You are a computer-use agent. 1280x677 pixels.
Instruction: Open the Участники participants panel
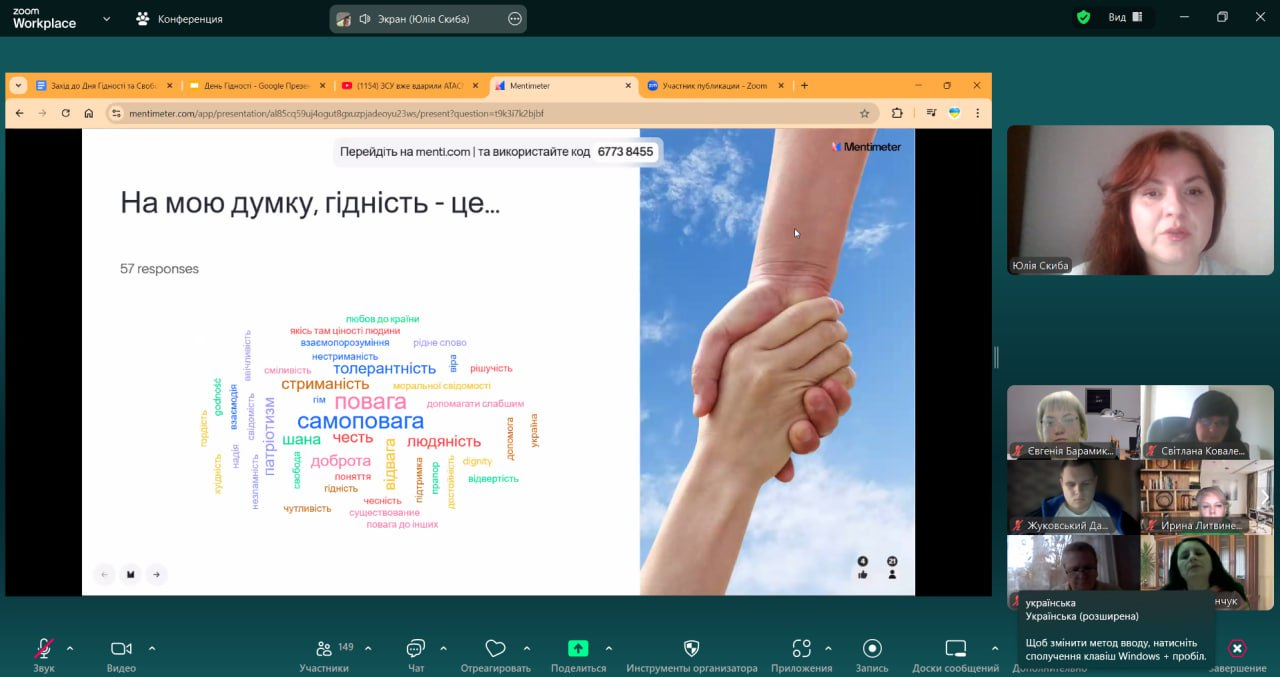[324, 653]
